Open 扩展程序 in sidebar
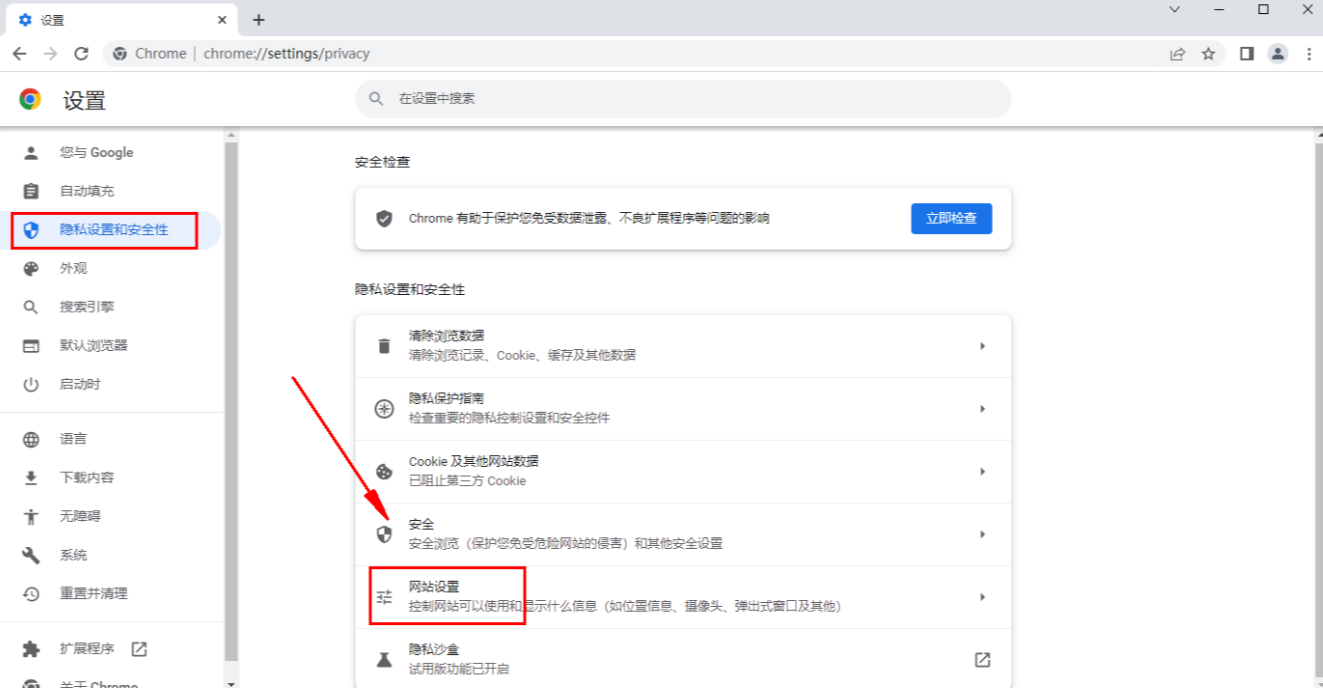This screenshot has width=1323, height=688. (x=111, y=649)
